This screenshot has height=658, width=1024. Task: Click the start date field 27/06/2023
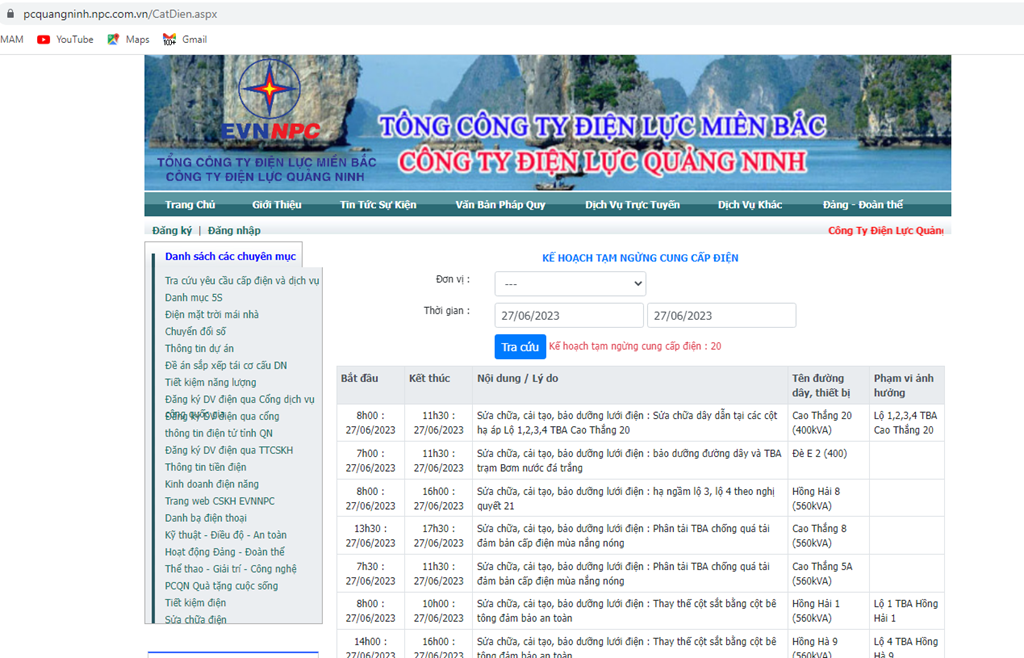coord(569,315)
